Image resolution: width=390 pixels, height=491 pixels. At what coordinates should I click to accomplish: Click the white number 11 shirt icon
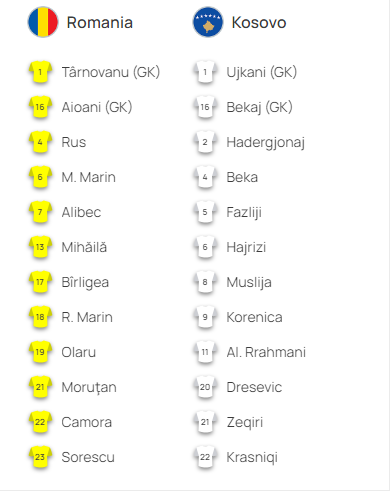pyautogui.click(x=205, y=352)
